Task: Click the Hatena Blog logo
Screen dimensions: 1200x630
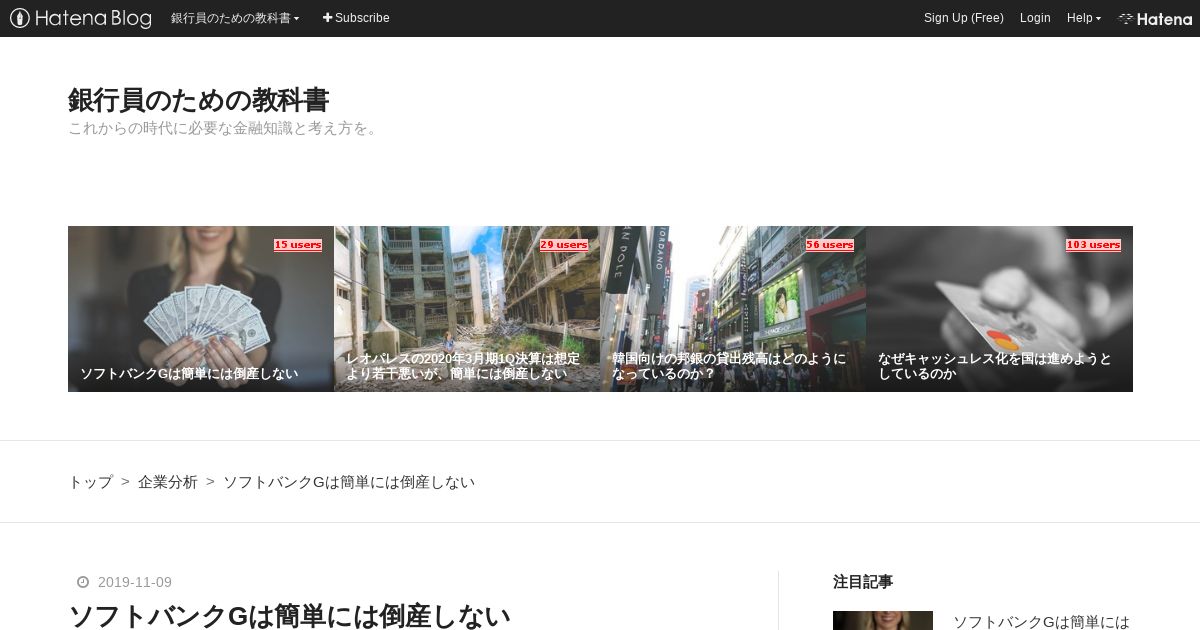Action: 81,18
